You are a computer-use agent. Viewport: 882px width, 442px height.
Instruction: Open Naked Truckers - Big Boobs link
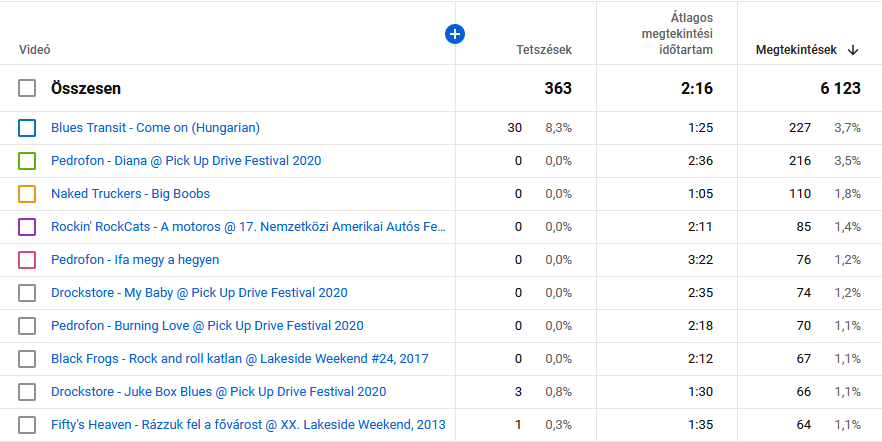click(x=130, y=194)
